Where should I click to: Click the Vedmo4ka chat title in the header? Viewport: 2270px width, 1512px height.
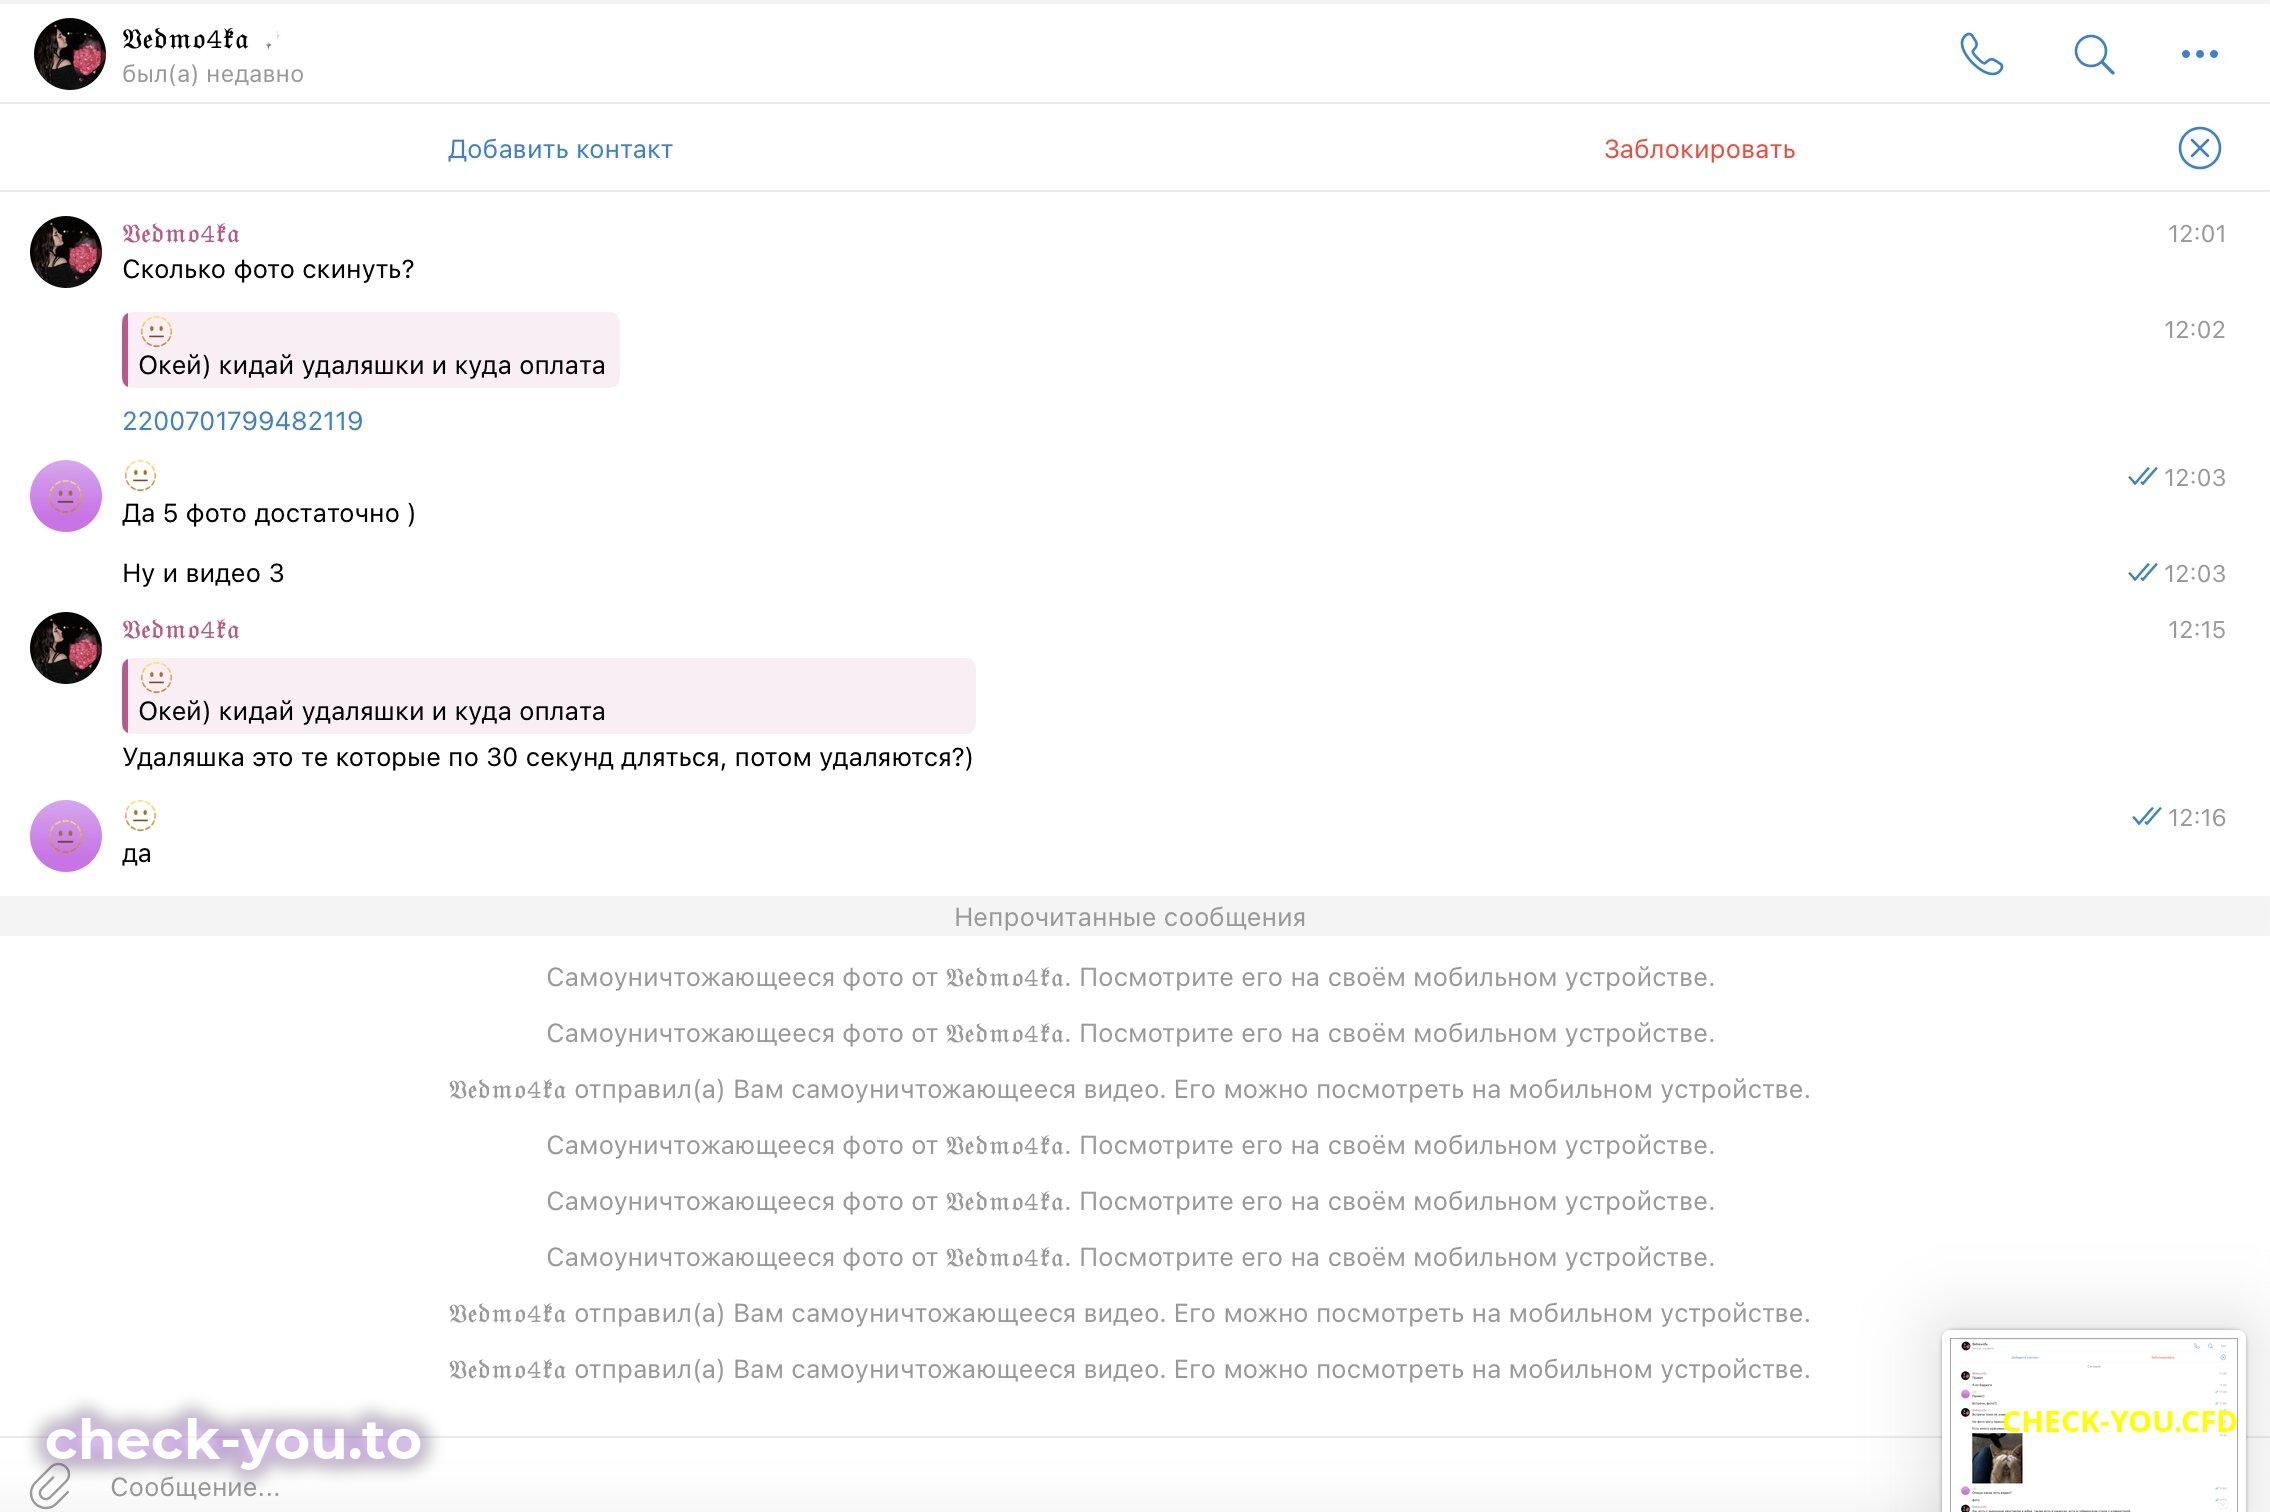pos(185,40)
